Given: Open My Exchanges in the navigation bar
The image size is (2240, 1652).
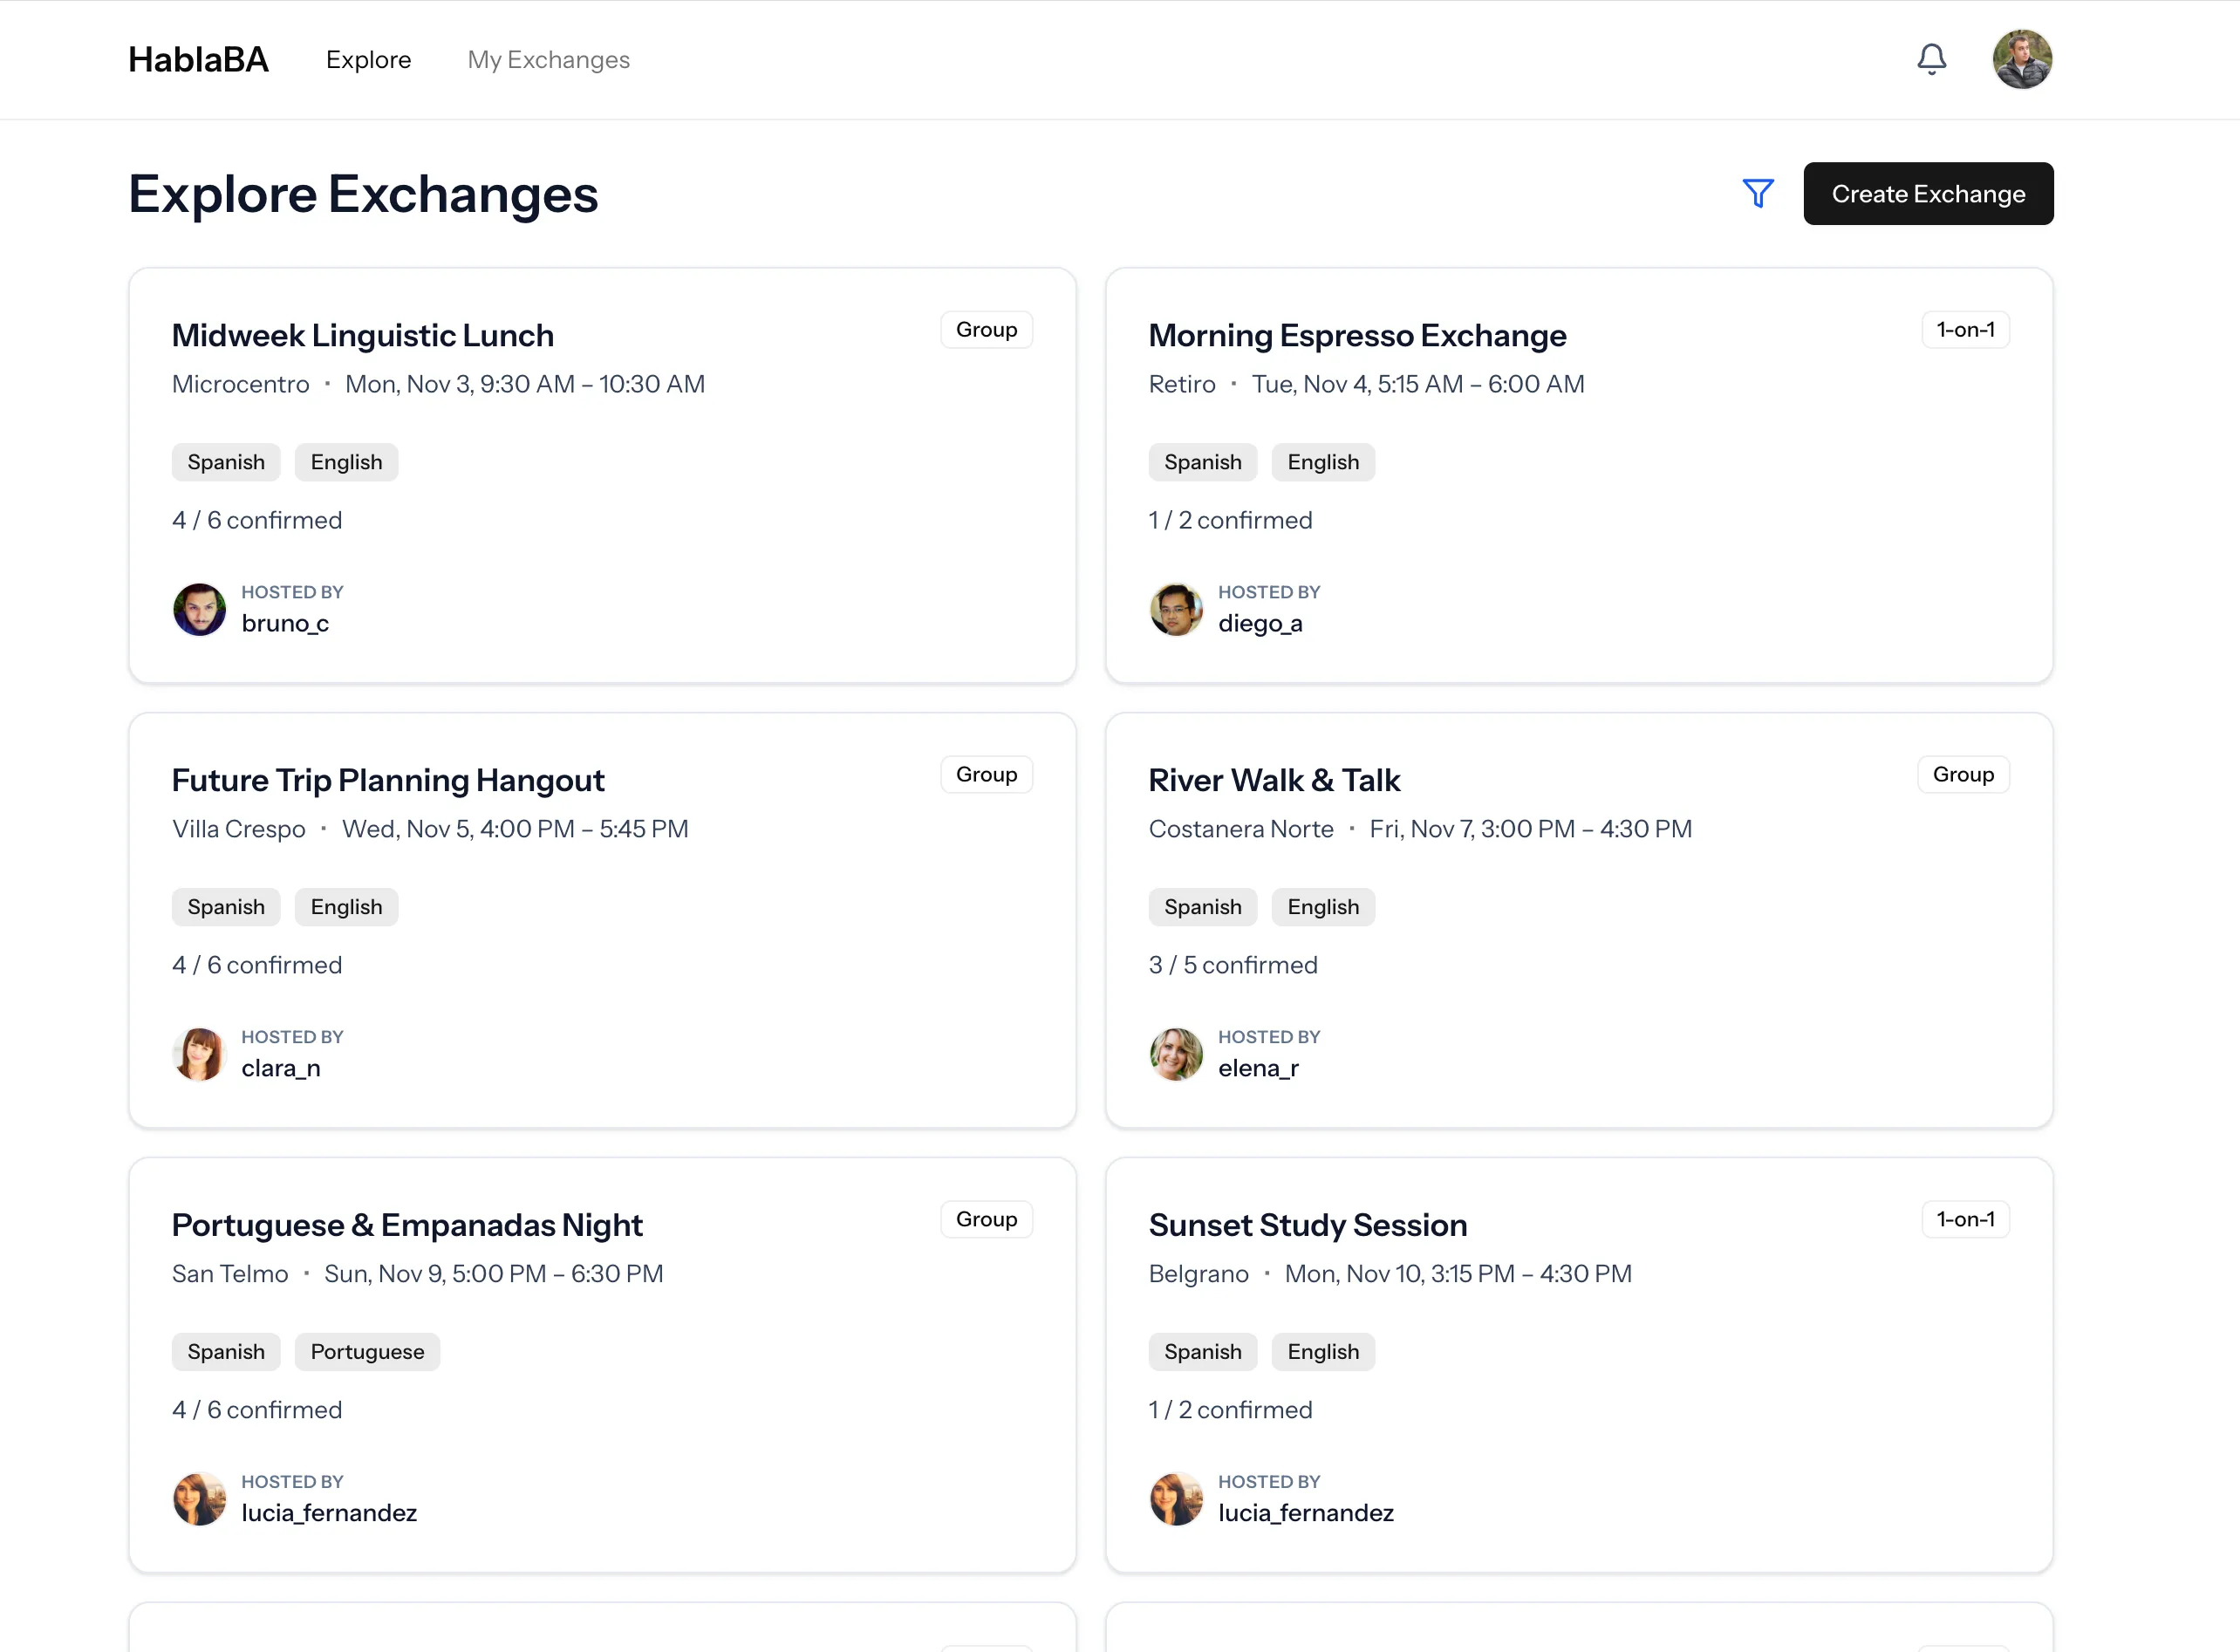Looking at the screenshot, I should tap(548, 59).
